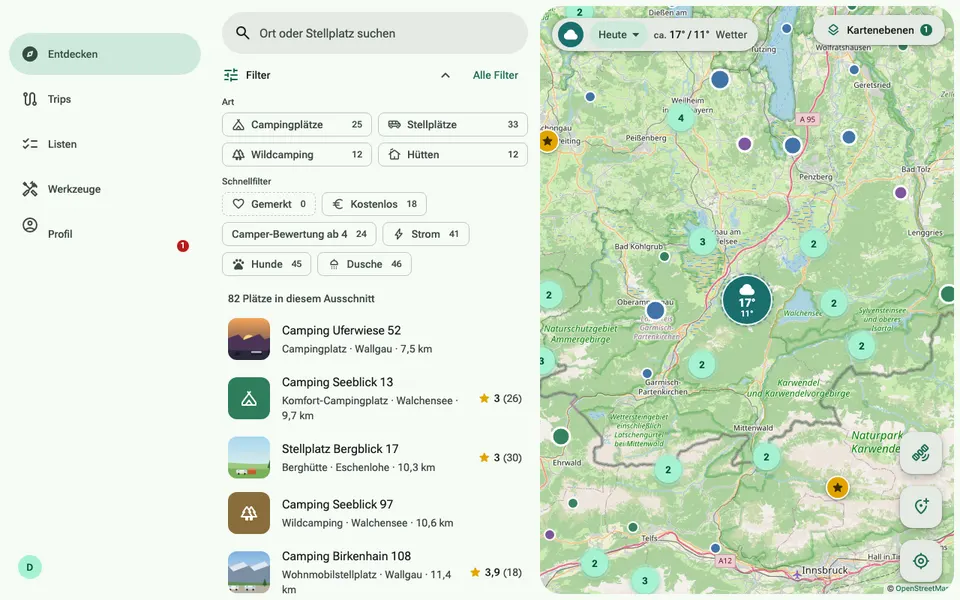Go to Trips in the sidebar
Viewport: 960px width, 600px height.
pos(105,99)
